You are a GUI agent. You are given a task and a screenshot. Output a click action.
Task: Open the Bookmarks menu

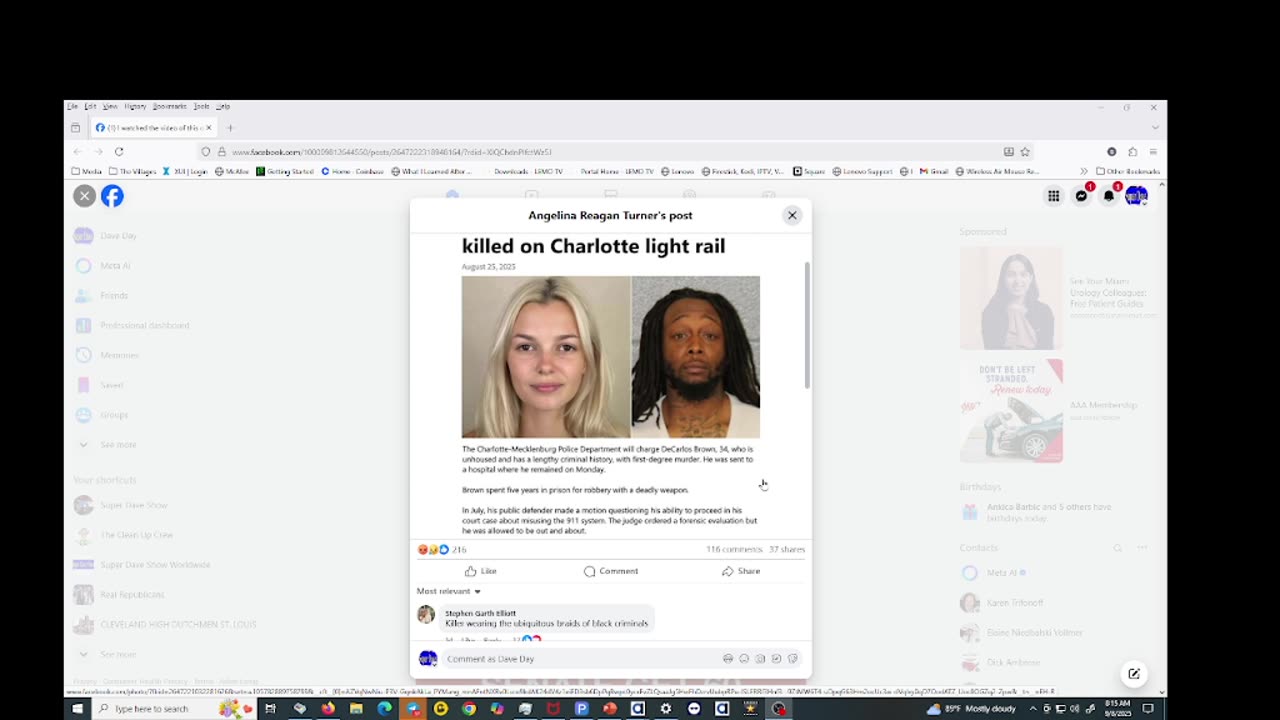point(170,106)
